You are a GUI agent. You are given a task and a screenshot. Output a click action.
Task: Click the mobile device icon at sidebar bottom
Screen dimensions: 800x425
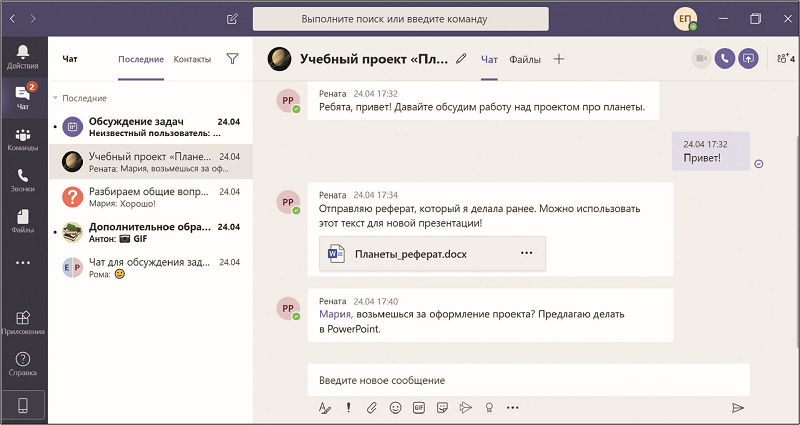[23, 406]
